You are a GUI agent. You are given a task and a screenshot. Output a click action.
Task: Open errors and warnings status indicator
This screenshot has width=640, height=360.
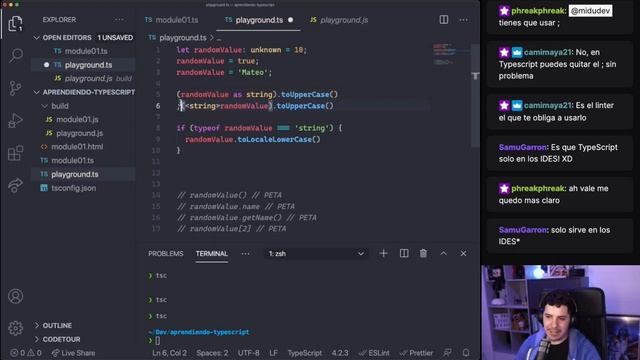[26, 353]
